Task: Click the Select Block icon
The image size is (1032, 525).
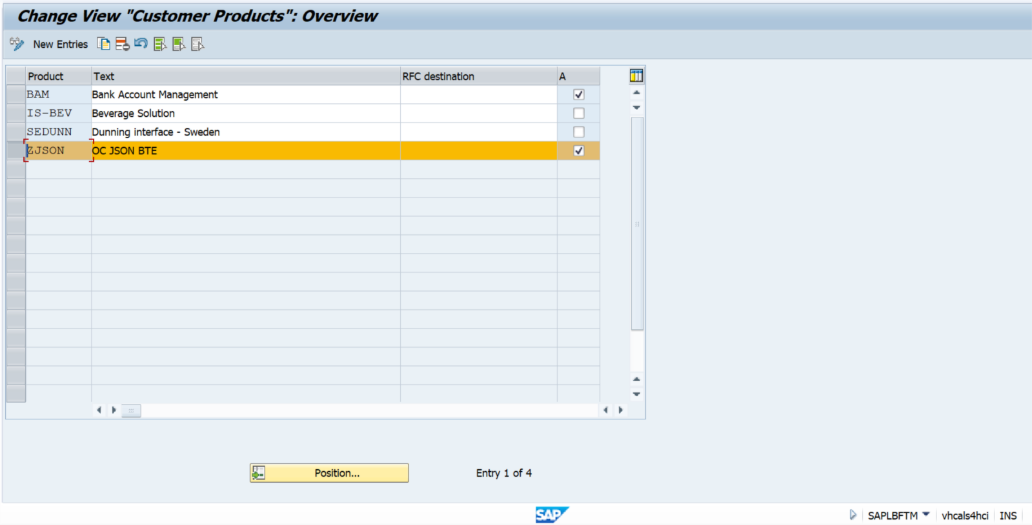Action: tap(178, 44)
